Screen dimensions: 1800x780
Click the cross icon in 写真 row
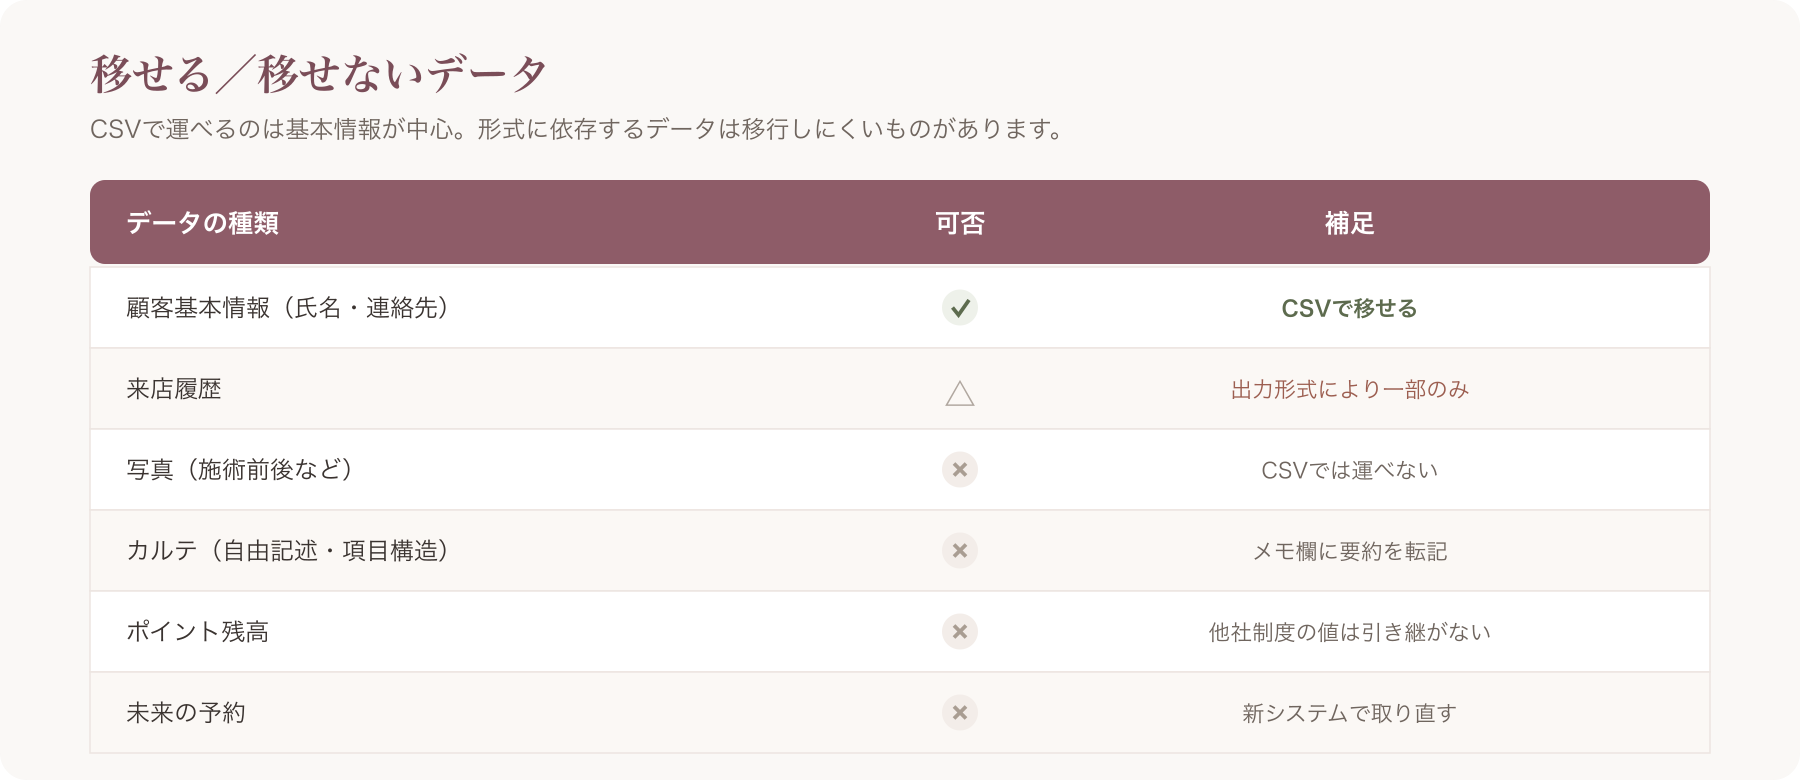960,470
